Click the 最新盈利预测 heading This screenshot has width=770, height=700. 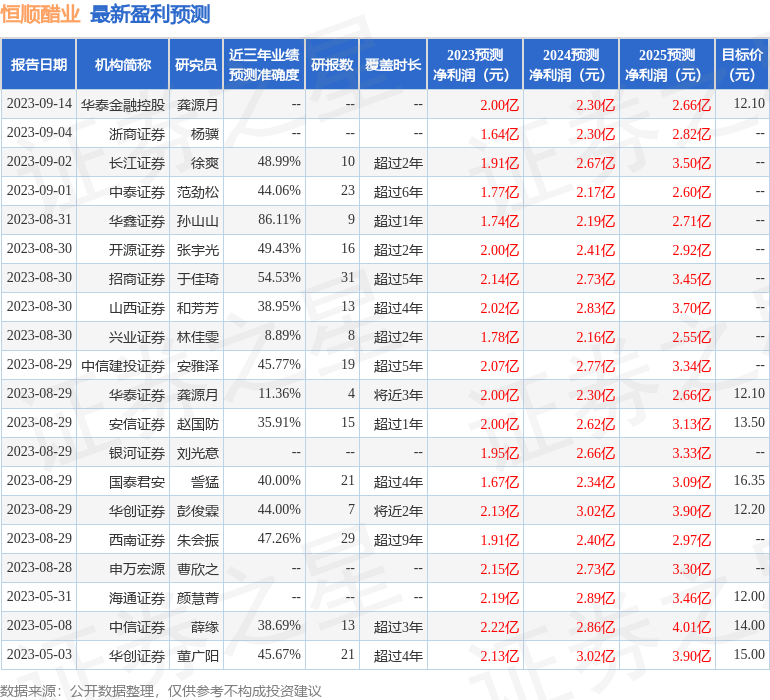150,14
